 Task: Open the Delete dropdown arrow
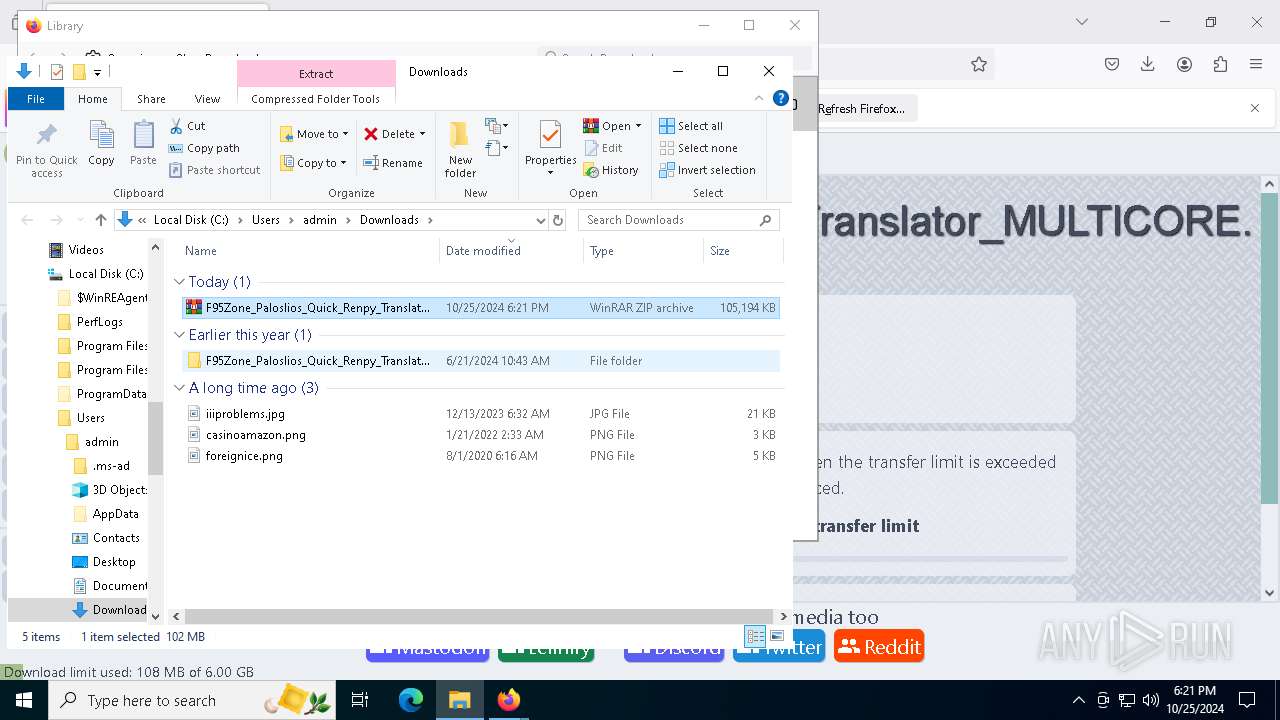(422, 134)
